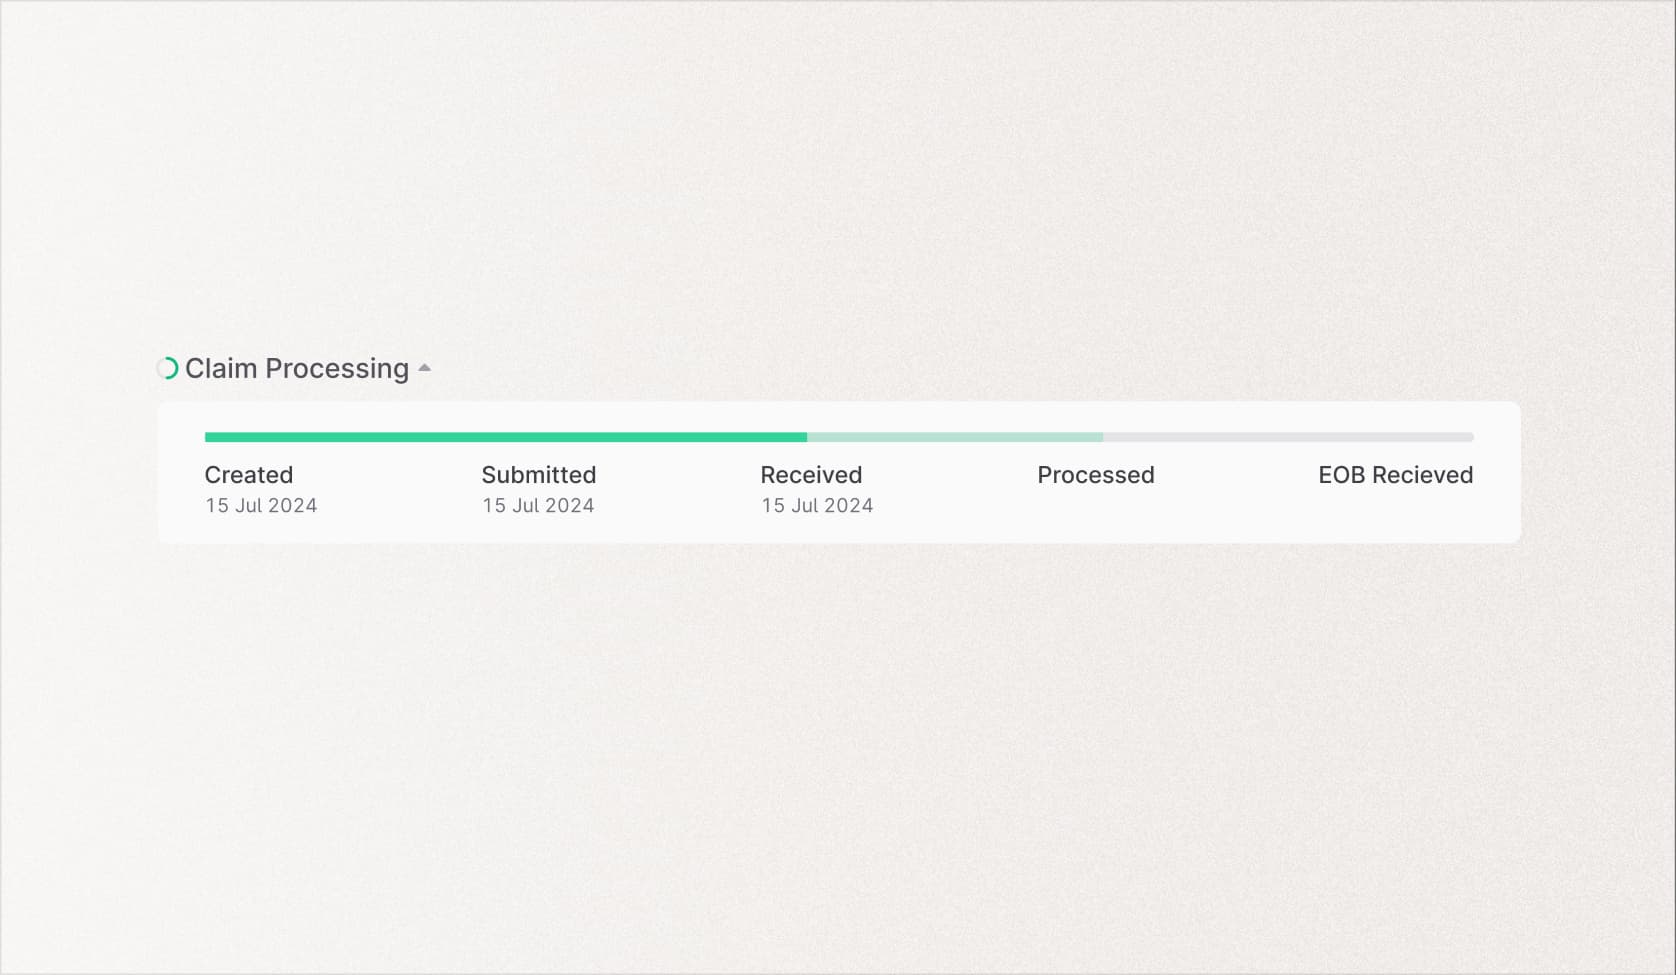Click the green status indicator beside the title
The image size is (1676, 975).
click(167, 368)
